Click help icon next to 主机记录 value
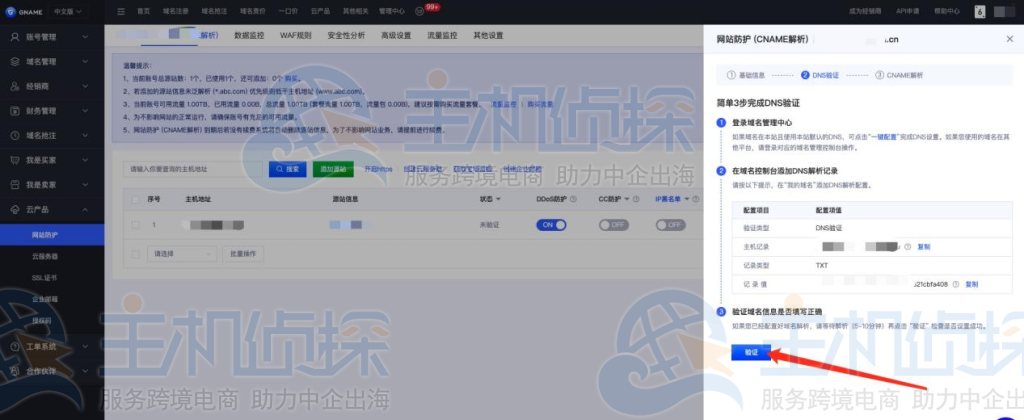This screenshot has width=1024, height=420. point(907,246)
